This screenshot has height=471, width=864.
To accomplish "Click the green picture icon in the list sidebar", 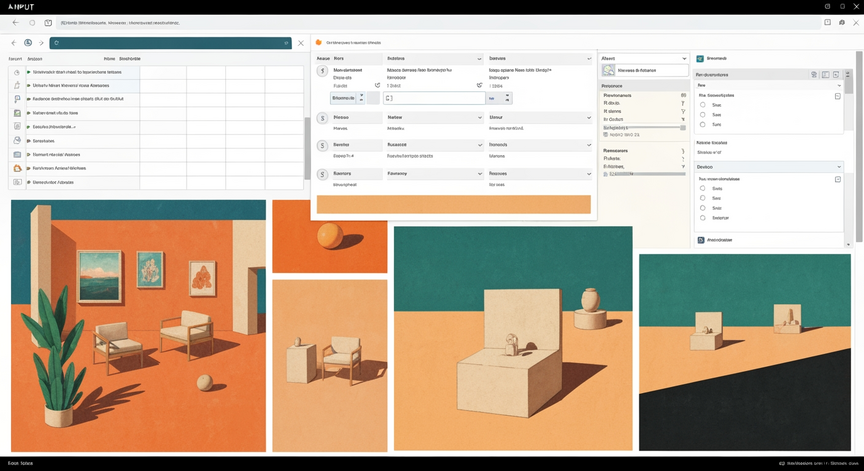I will coord(17,113).
